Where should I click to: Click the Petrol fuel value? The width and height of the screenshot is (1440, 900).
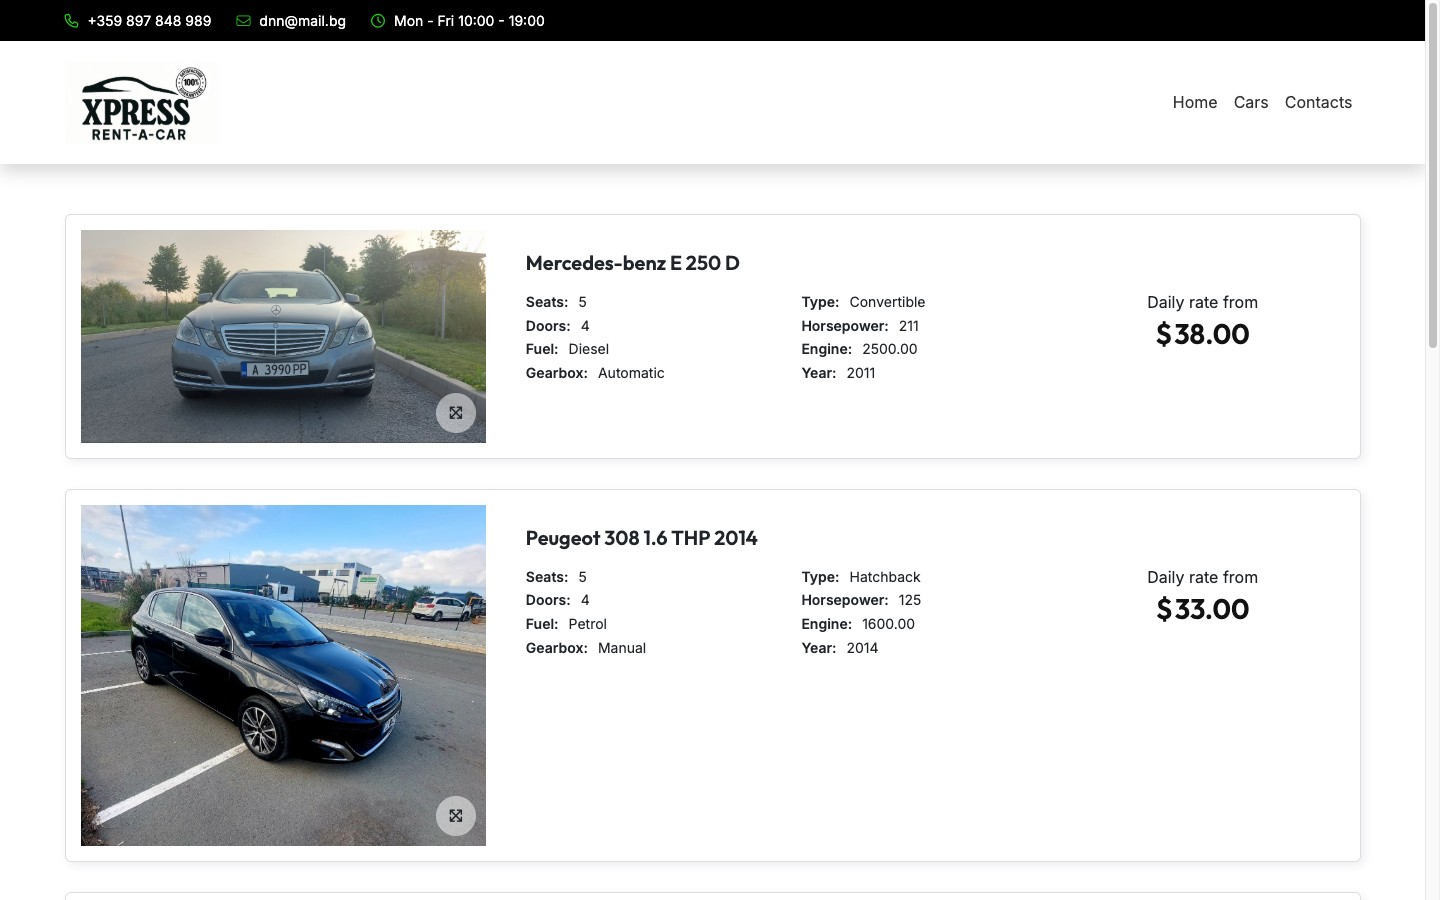pyautogui.click(x=587, y=624)
